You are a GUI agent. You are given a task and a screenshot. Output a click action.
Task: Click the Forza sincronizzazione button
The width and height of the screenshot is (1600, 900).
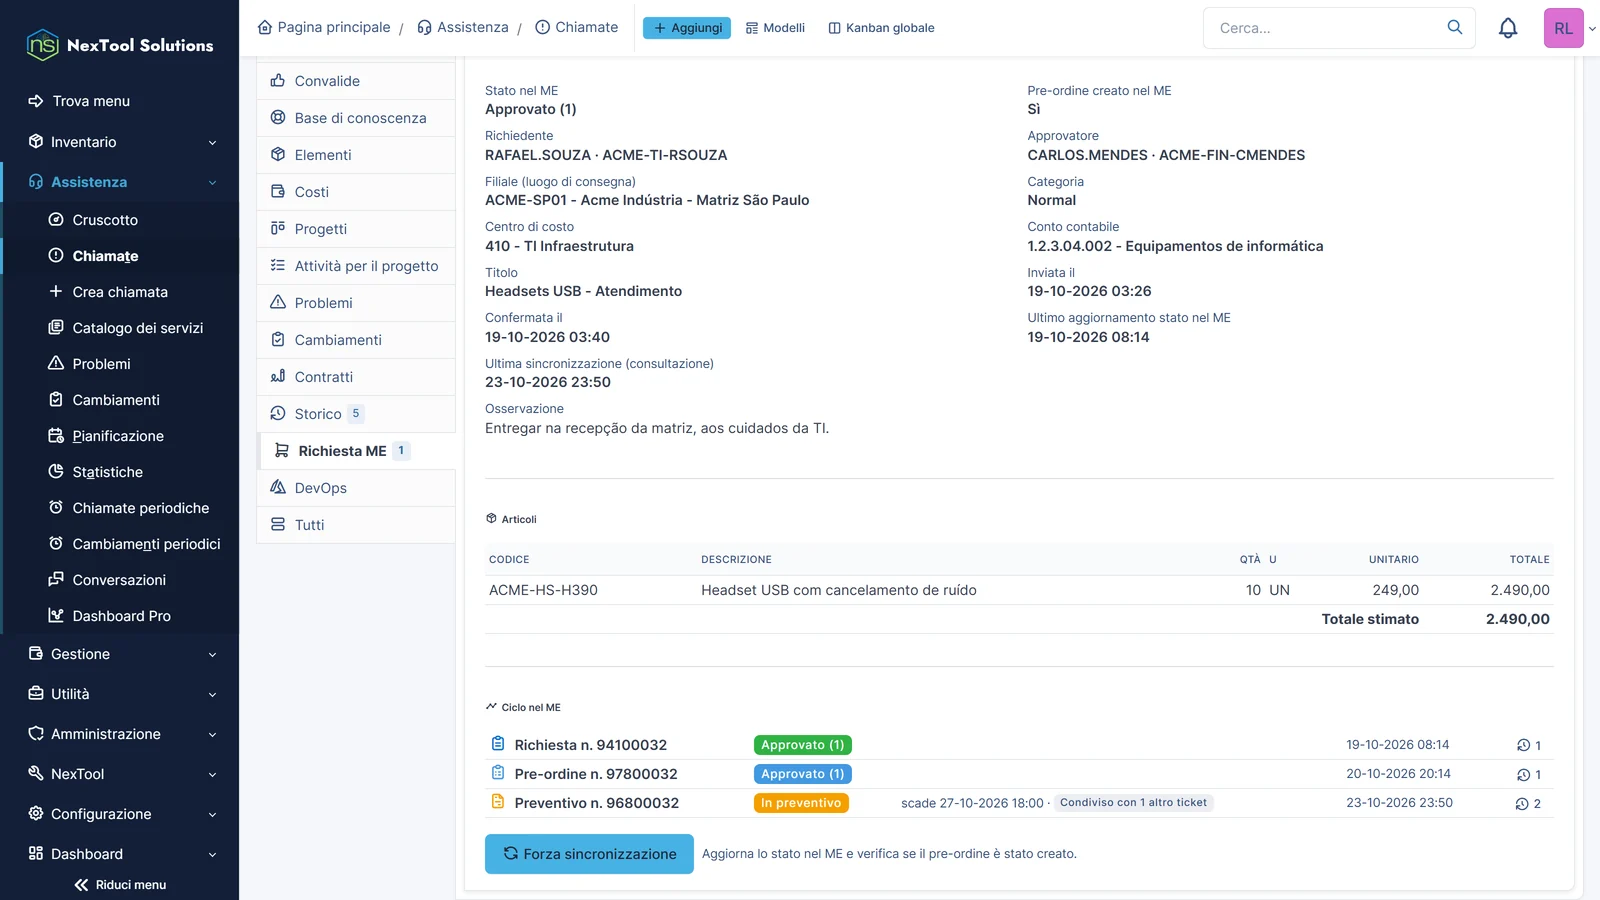point(589,854)
